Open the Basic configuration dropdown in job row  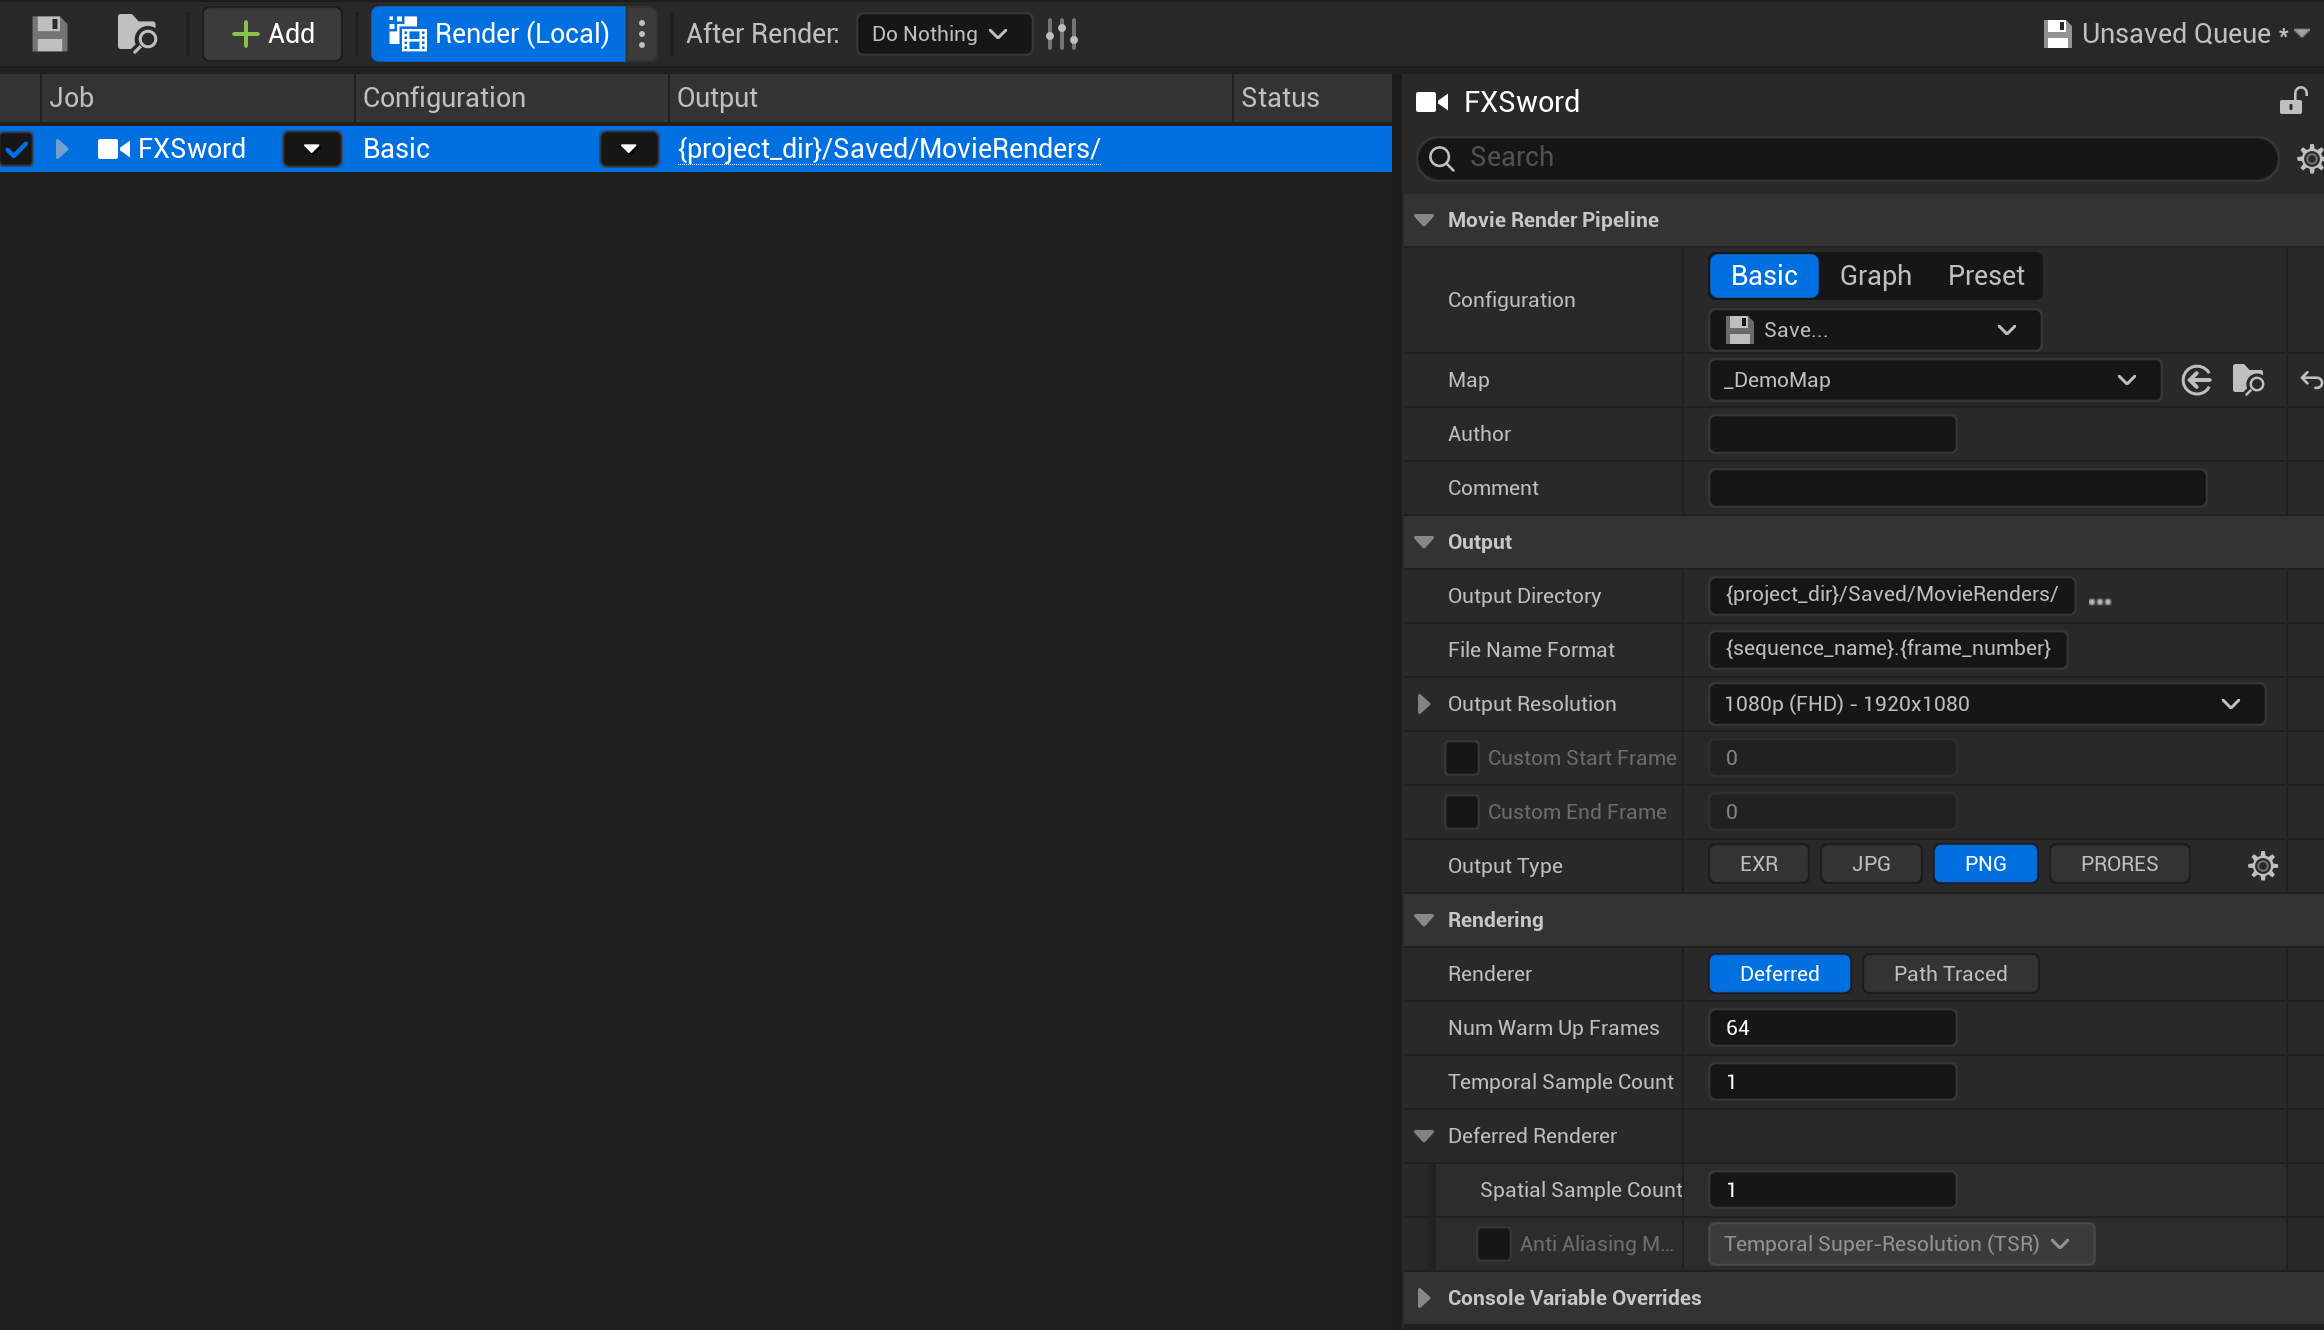click(628, 149)
